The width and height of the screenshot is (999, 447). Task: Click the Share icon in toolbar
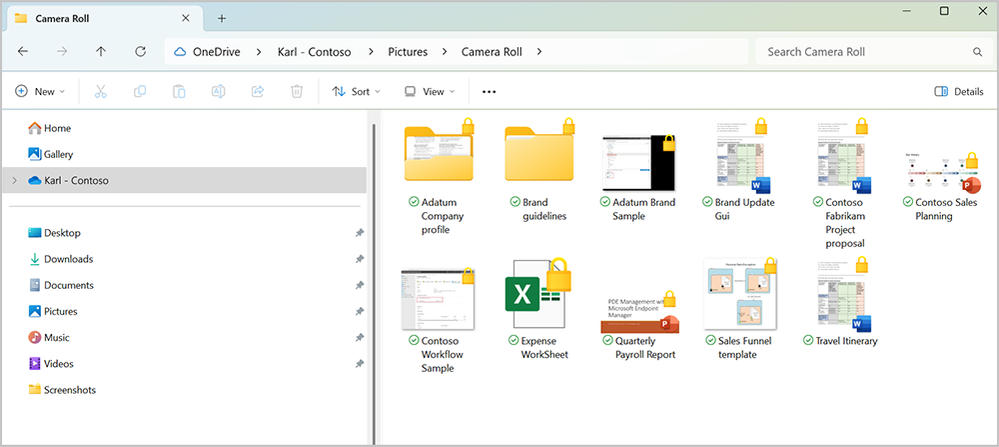click(257, 92)
